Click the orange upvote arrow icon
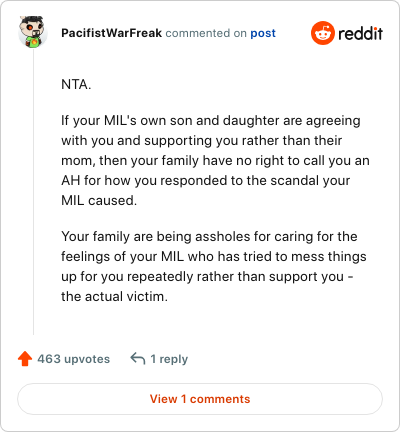The width and height of the screenshot is (400, 432). coord(25,359)
